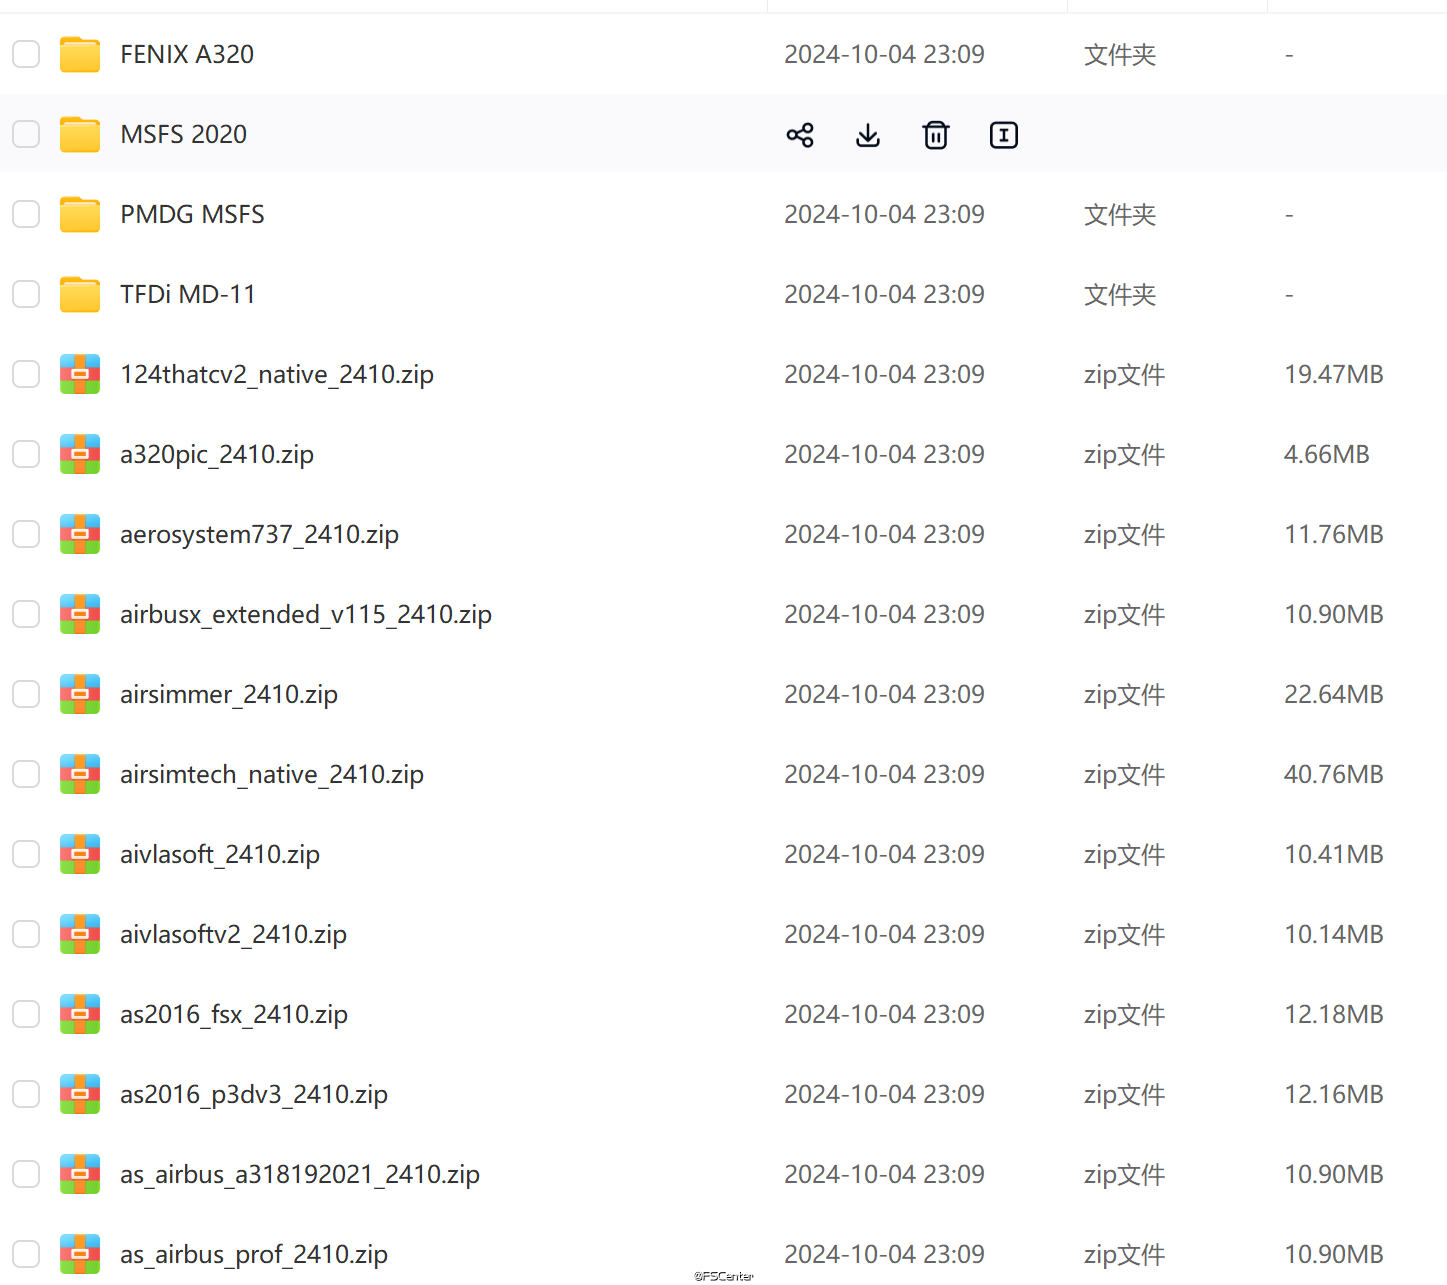
Task: Open the MSFS 2020 folder icon
Action: (x=80, y=134)
